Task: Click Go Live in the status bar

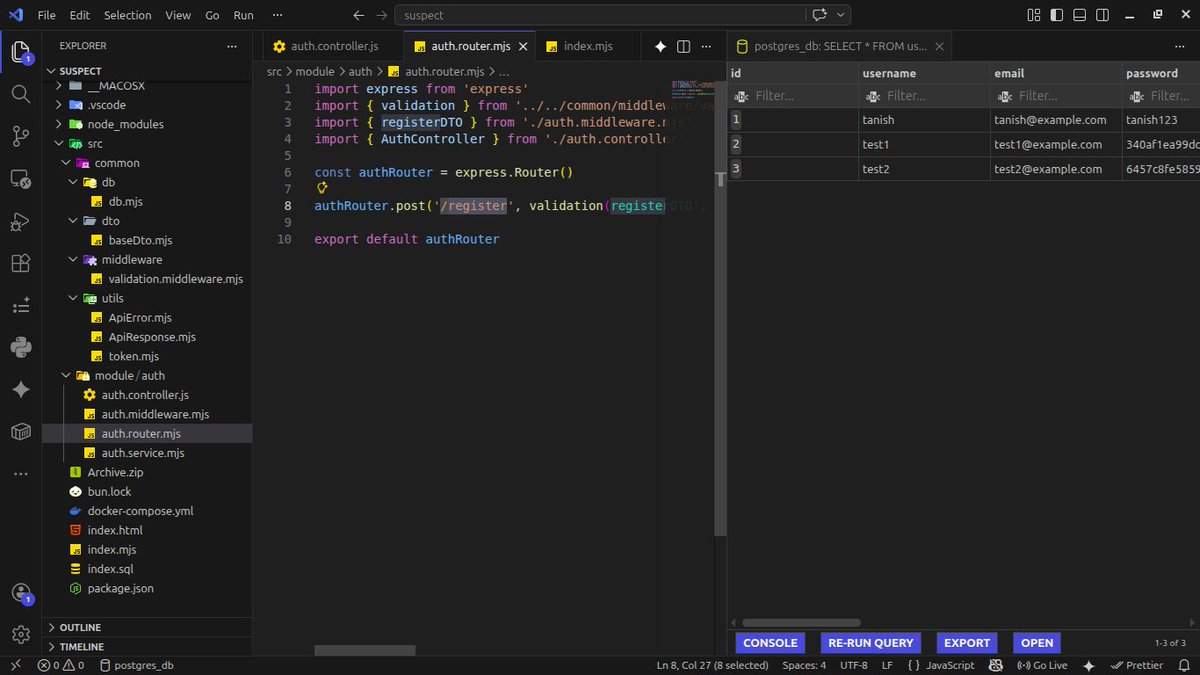Action: [1042, 665]
